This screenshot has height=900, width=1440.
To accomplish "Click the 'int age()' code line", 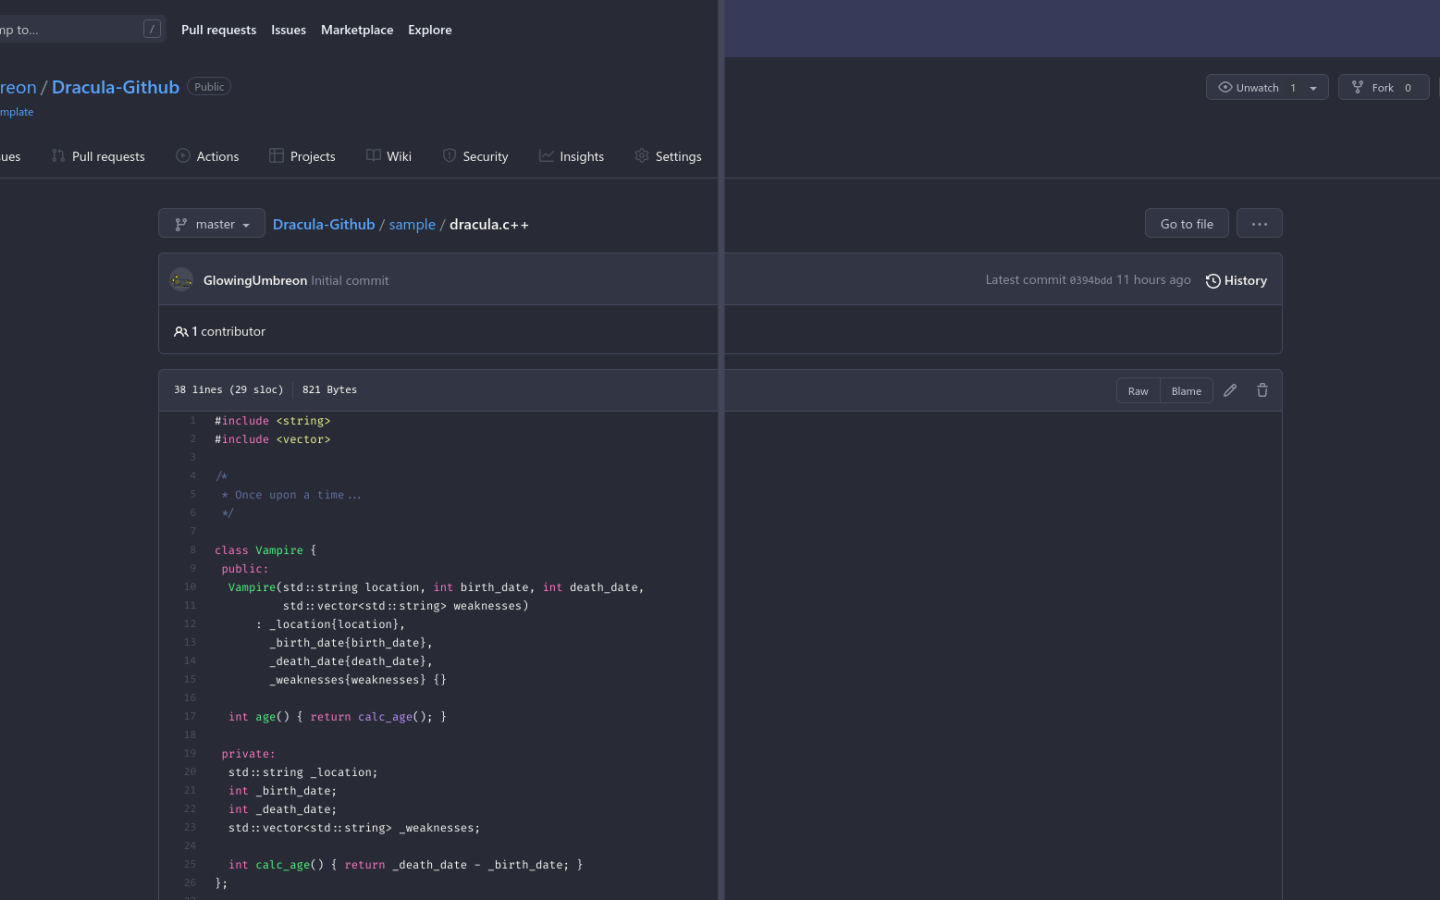I will pyautogui.click(x=337, y=717).
